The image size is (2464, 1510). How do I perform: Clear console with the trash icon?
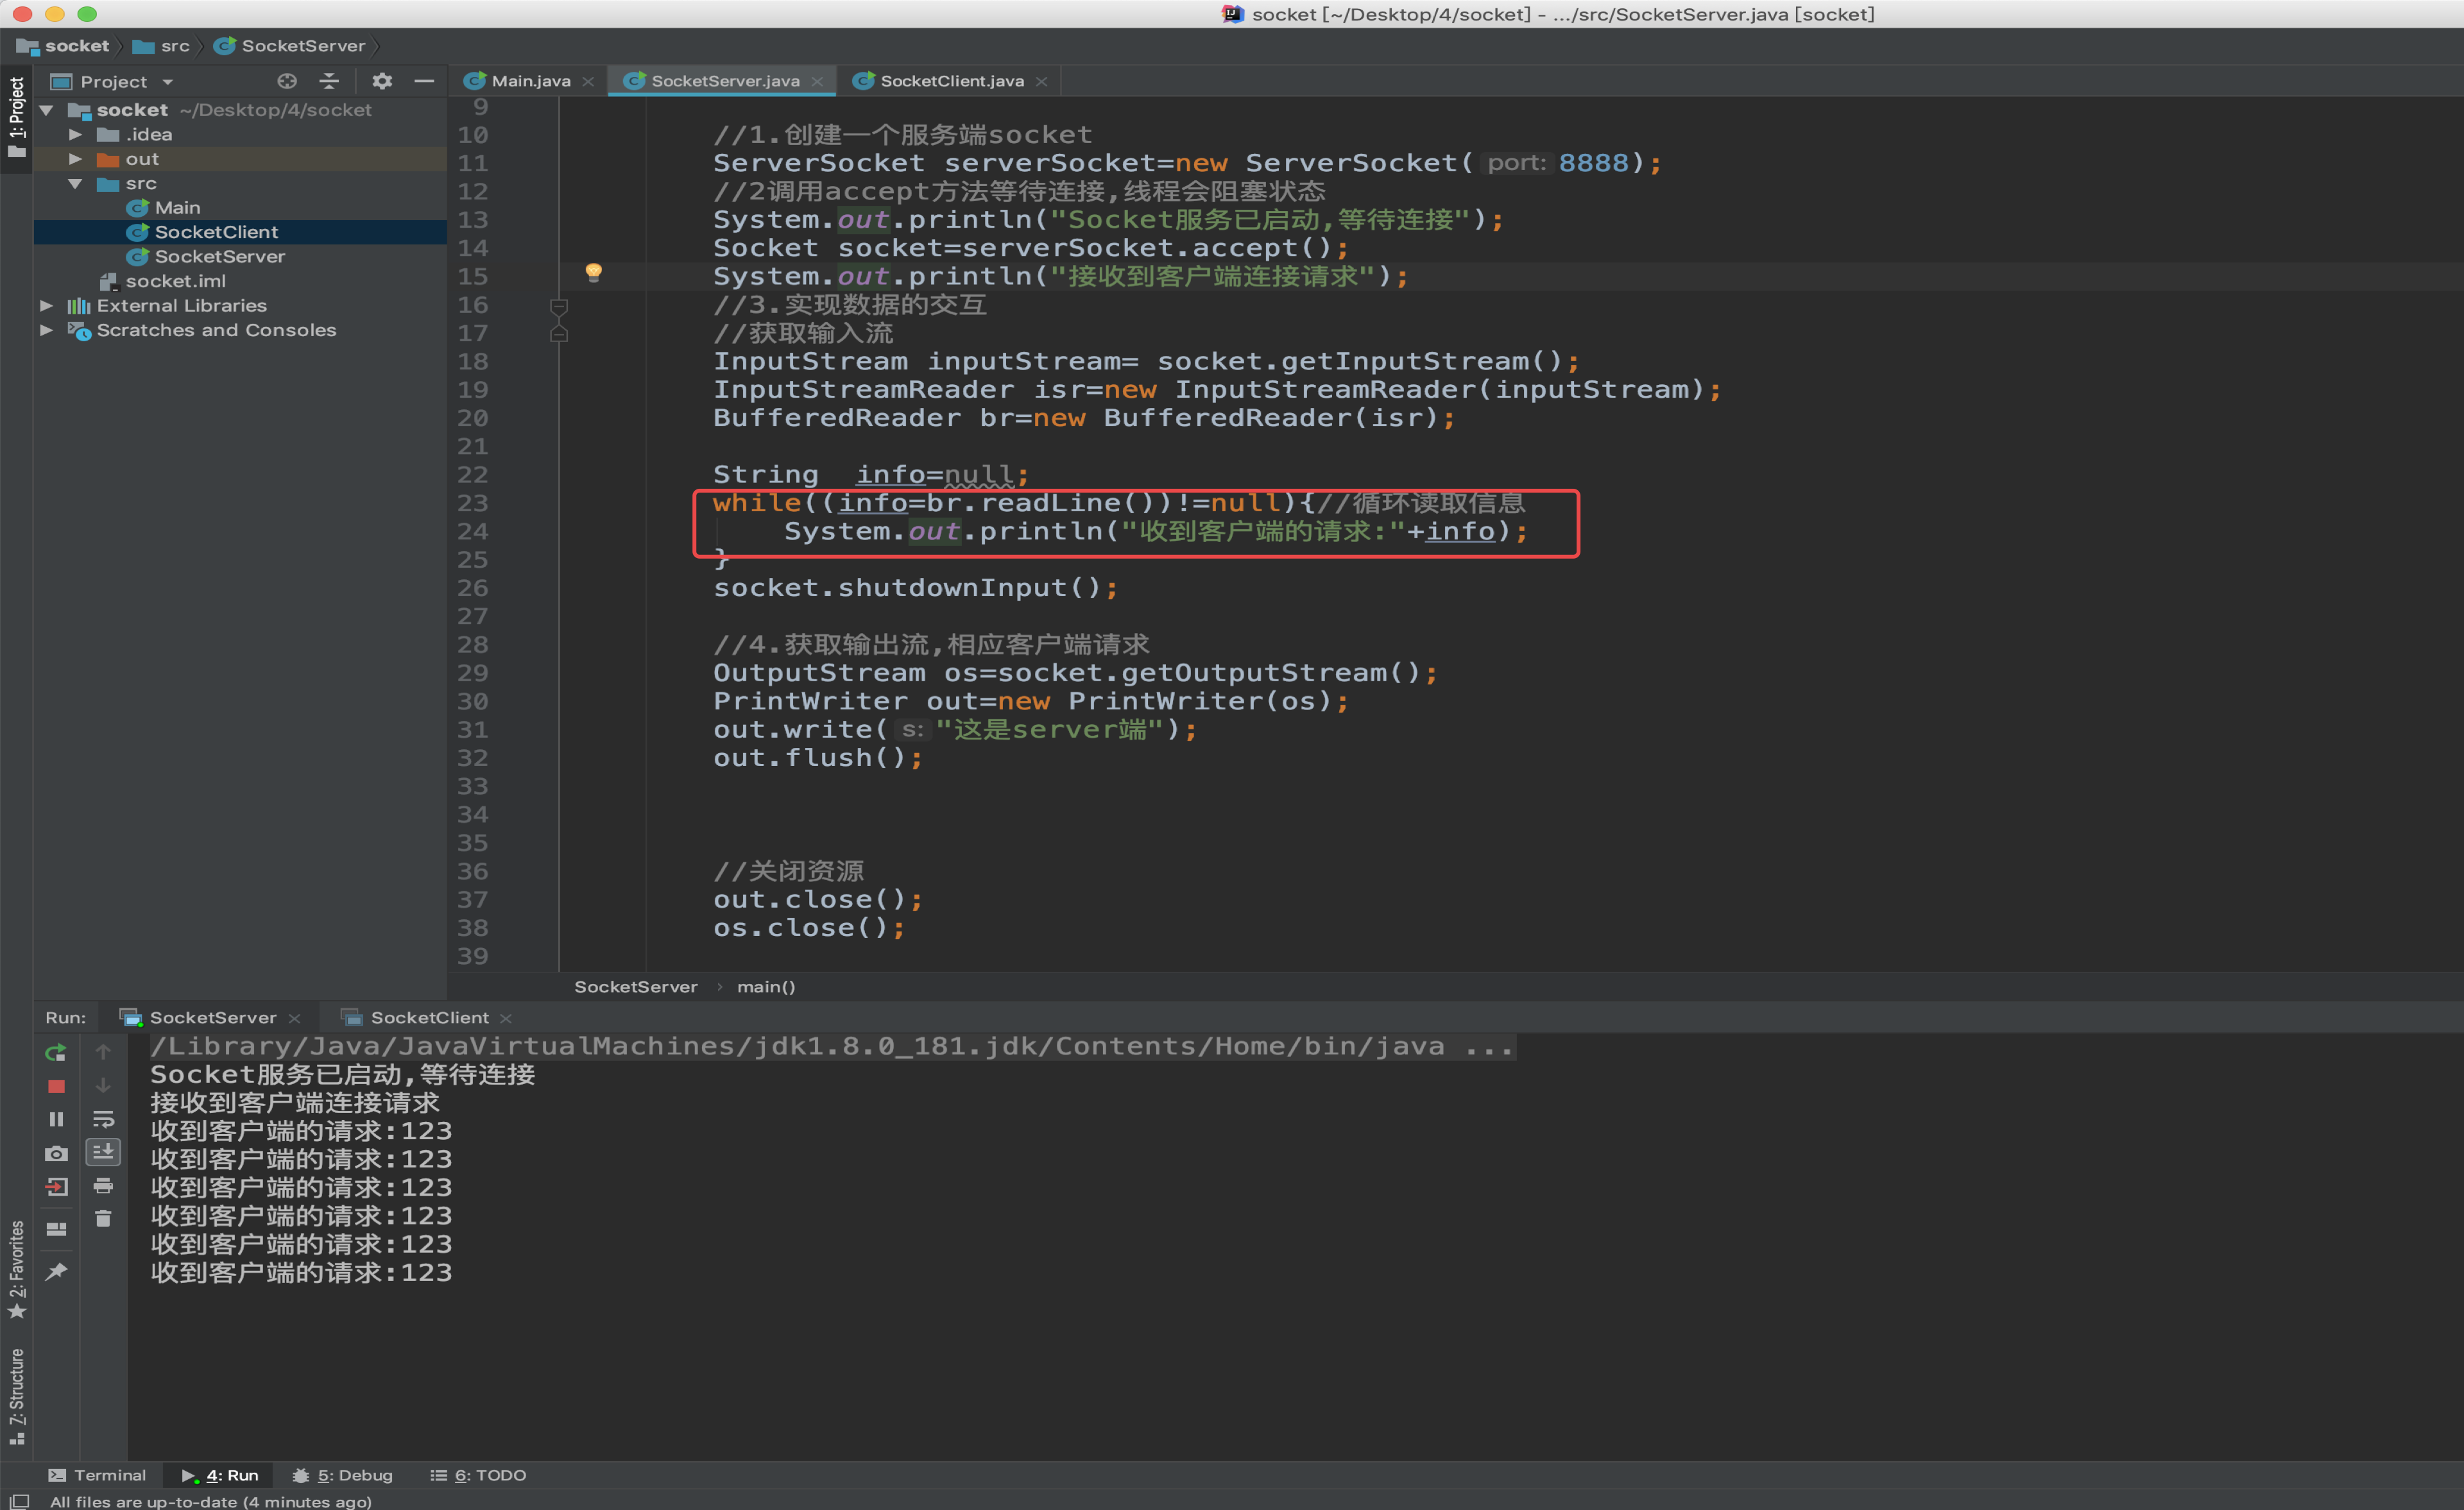coord(103,1218)
